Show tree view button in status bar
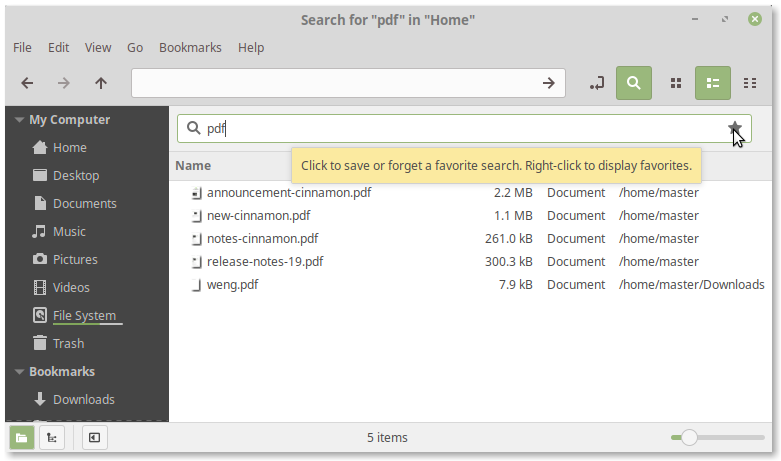 (52, 438)
